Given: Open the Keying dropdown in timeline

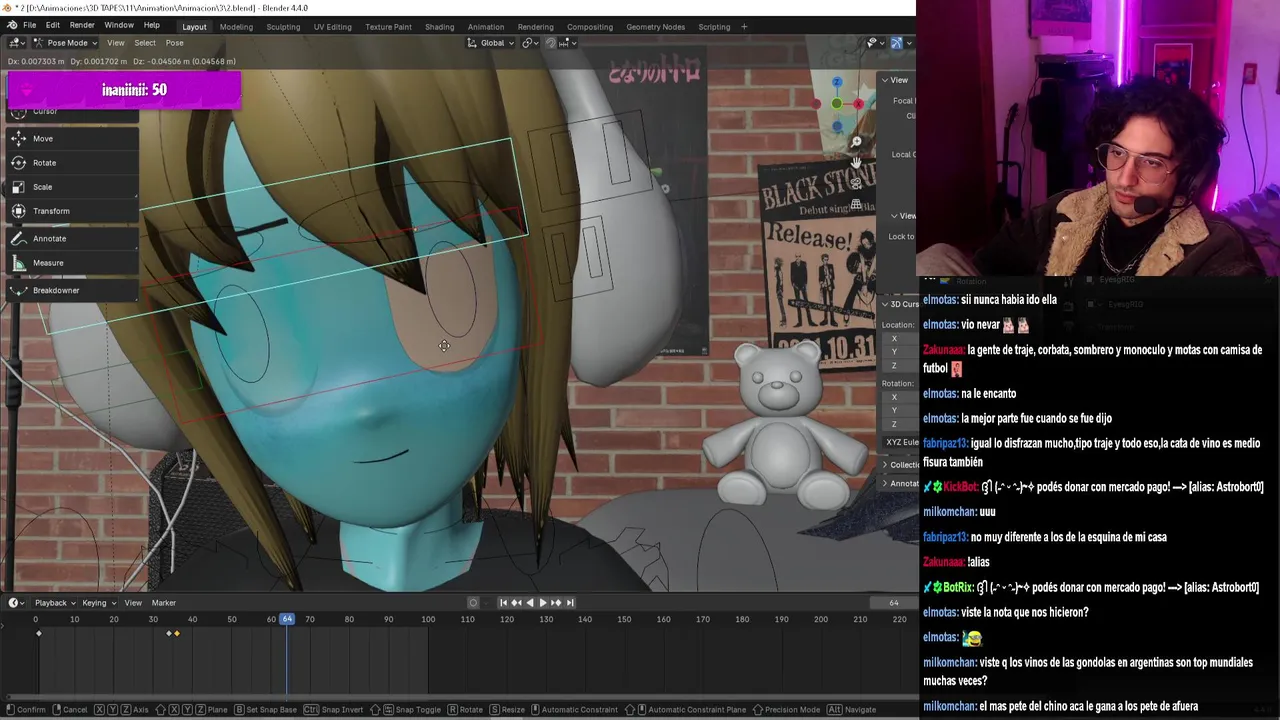Looking at the screenshot, I should 98,603.
